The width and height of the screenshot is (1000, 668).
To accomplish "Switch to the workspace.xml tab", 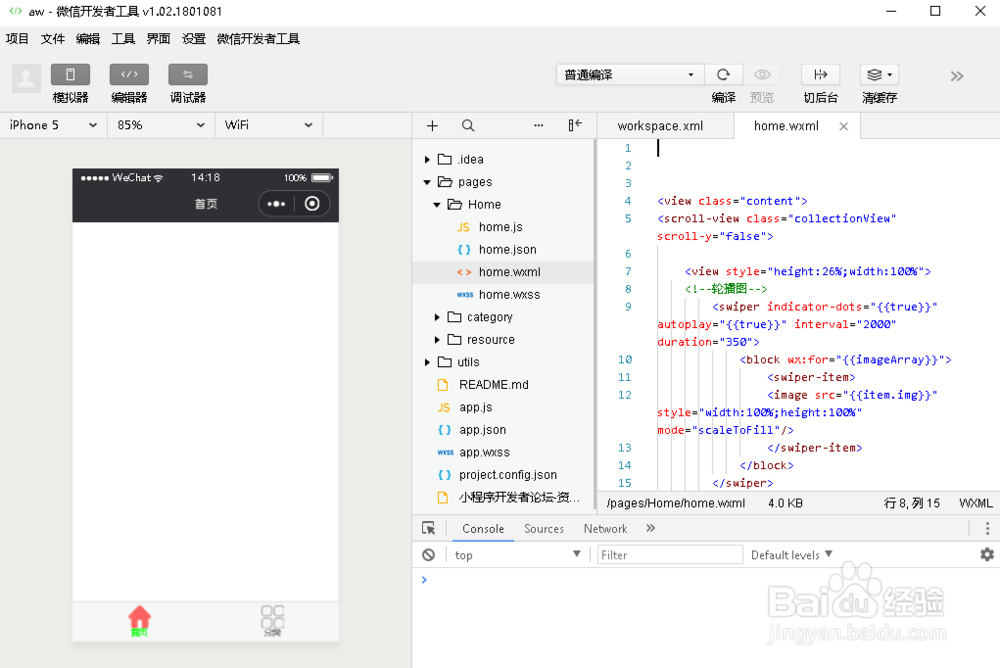I will tap(660, 126).
